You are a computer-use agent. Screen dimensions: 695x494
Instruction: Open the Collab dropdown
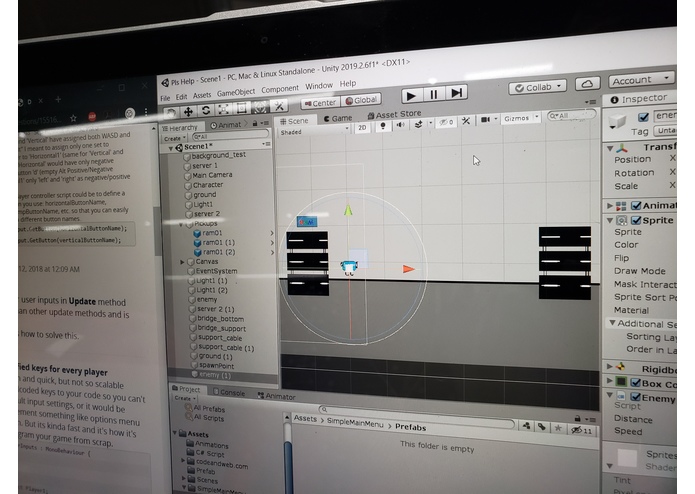point(537,87)
